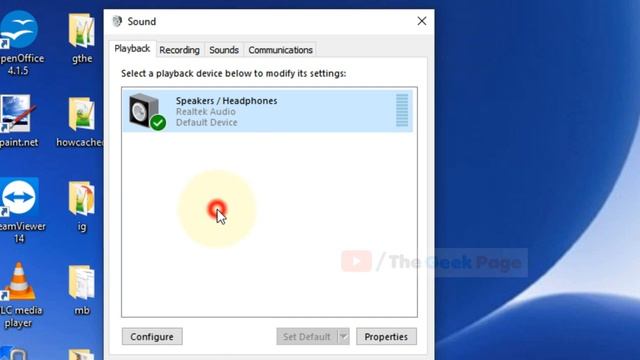
Task: Click the Speakers volume level meter
Action: (x=402, y=110)
